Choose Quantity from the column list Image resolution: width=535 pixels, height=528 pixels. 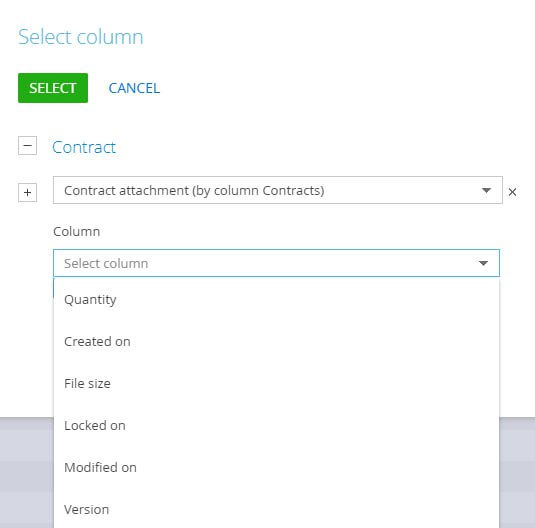[x=276, y=300]
